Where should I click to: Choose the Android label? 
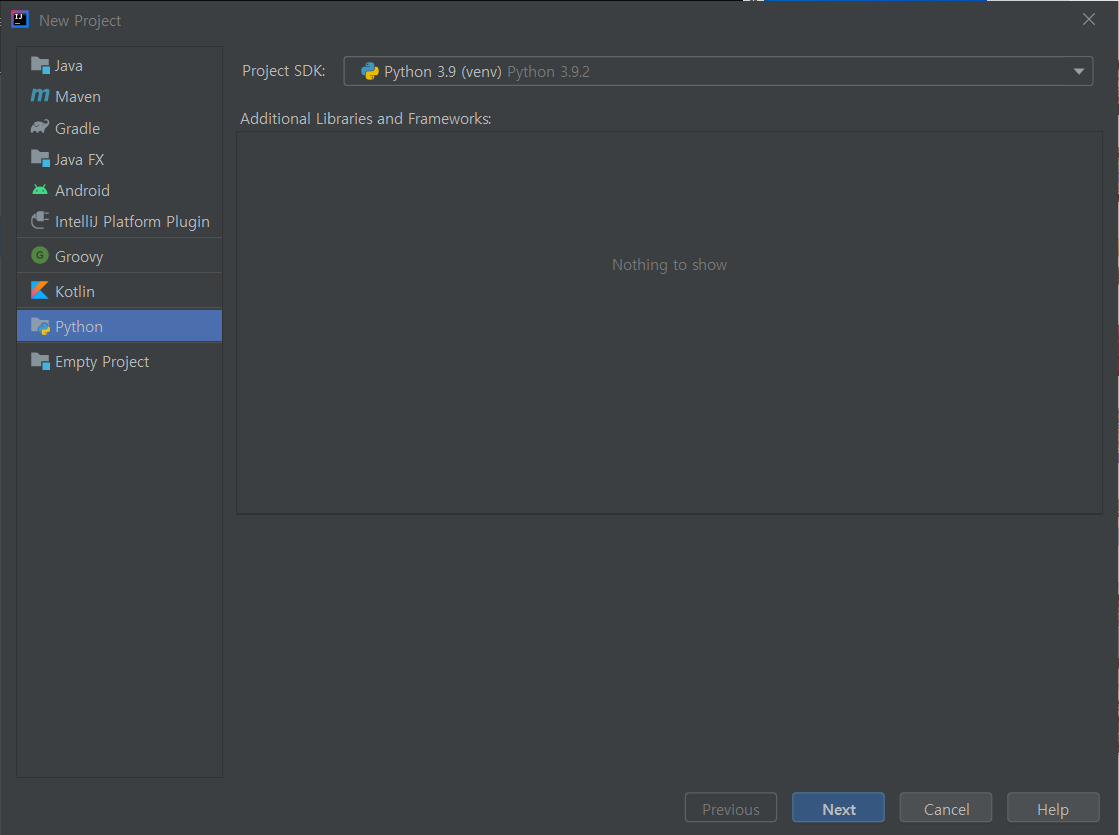[x=83, y=191]
